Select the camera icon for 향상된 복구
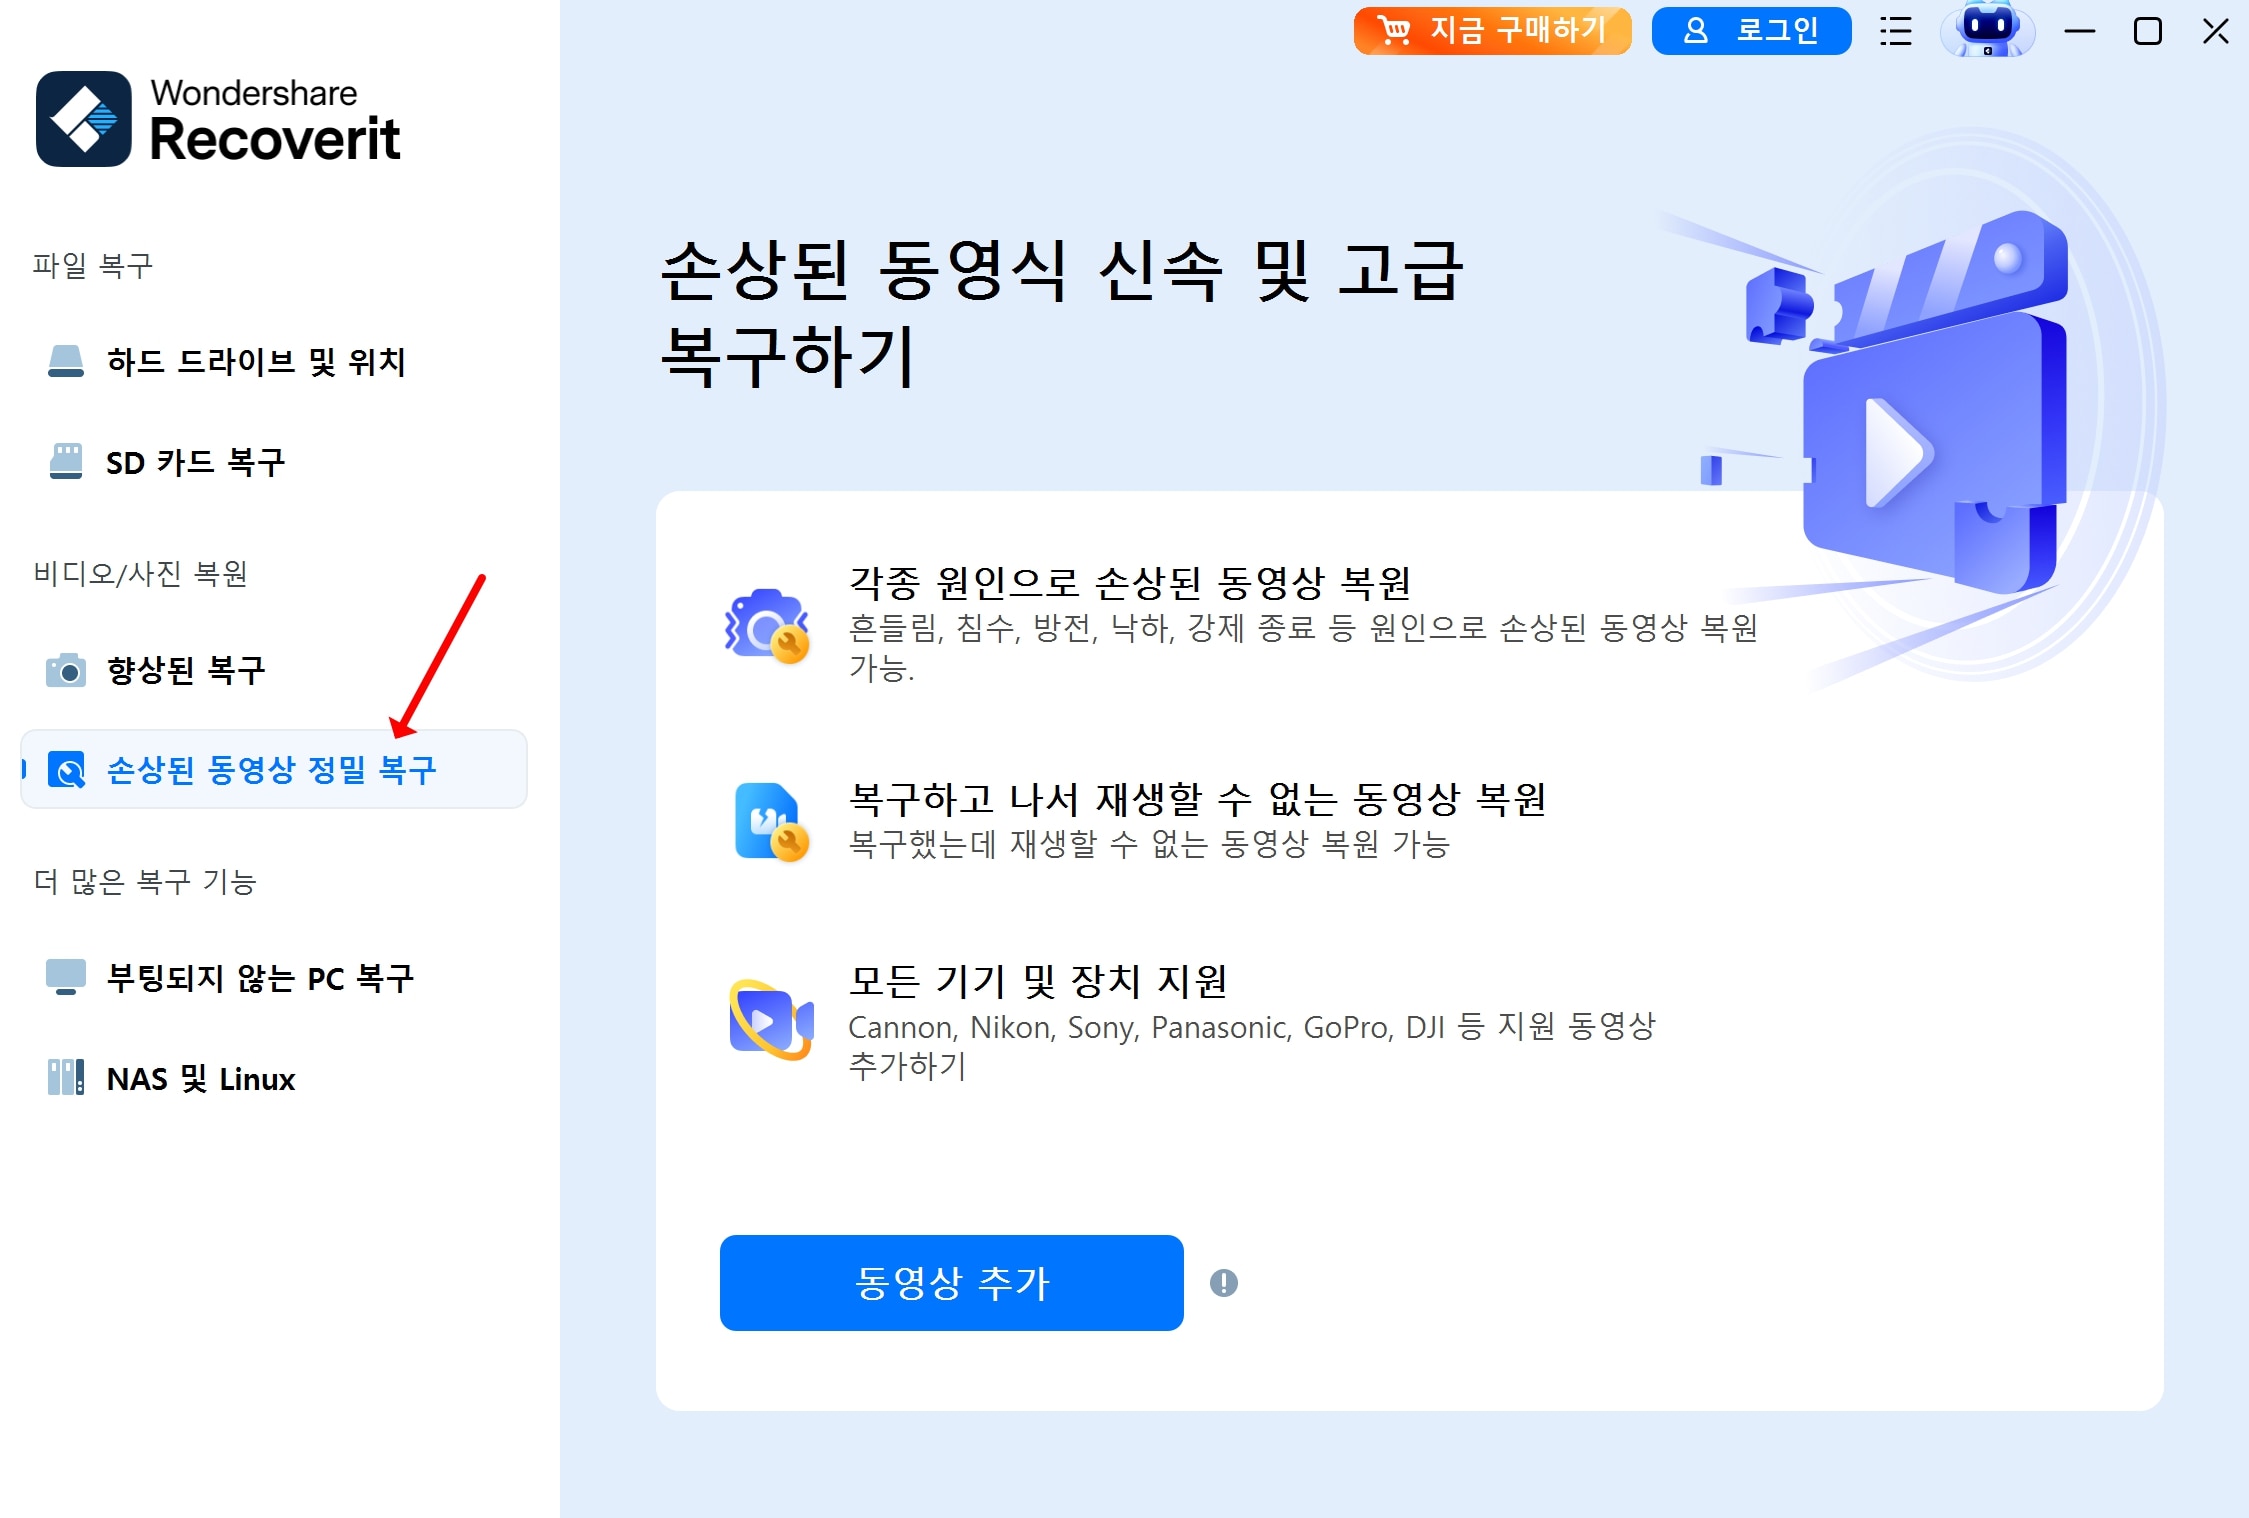The height and width of the screenshot is (1518, 2249). click(x=66, y=670)
